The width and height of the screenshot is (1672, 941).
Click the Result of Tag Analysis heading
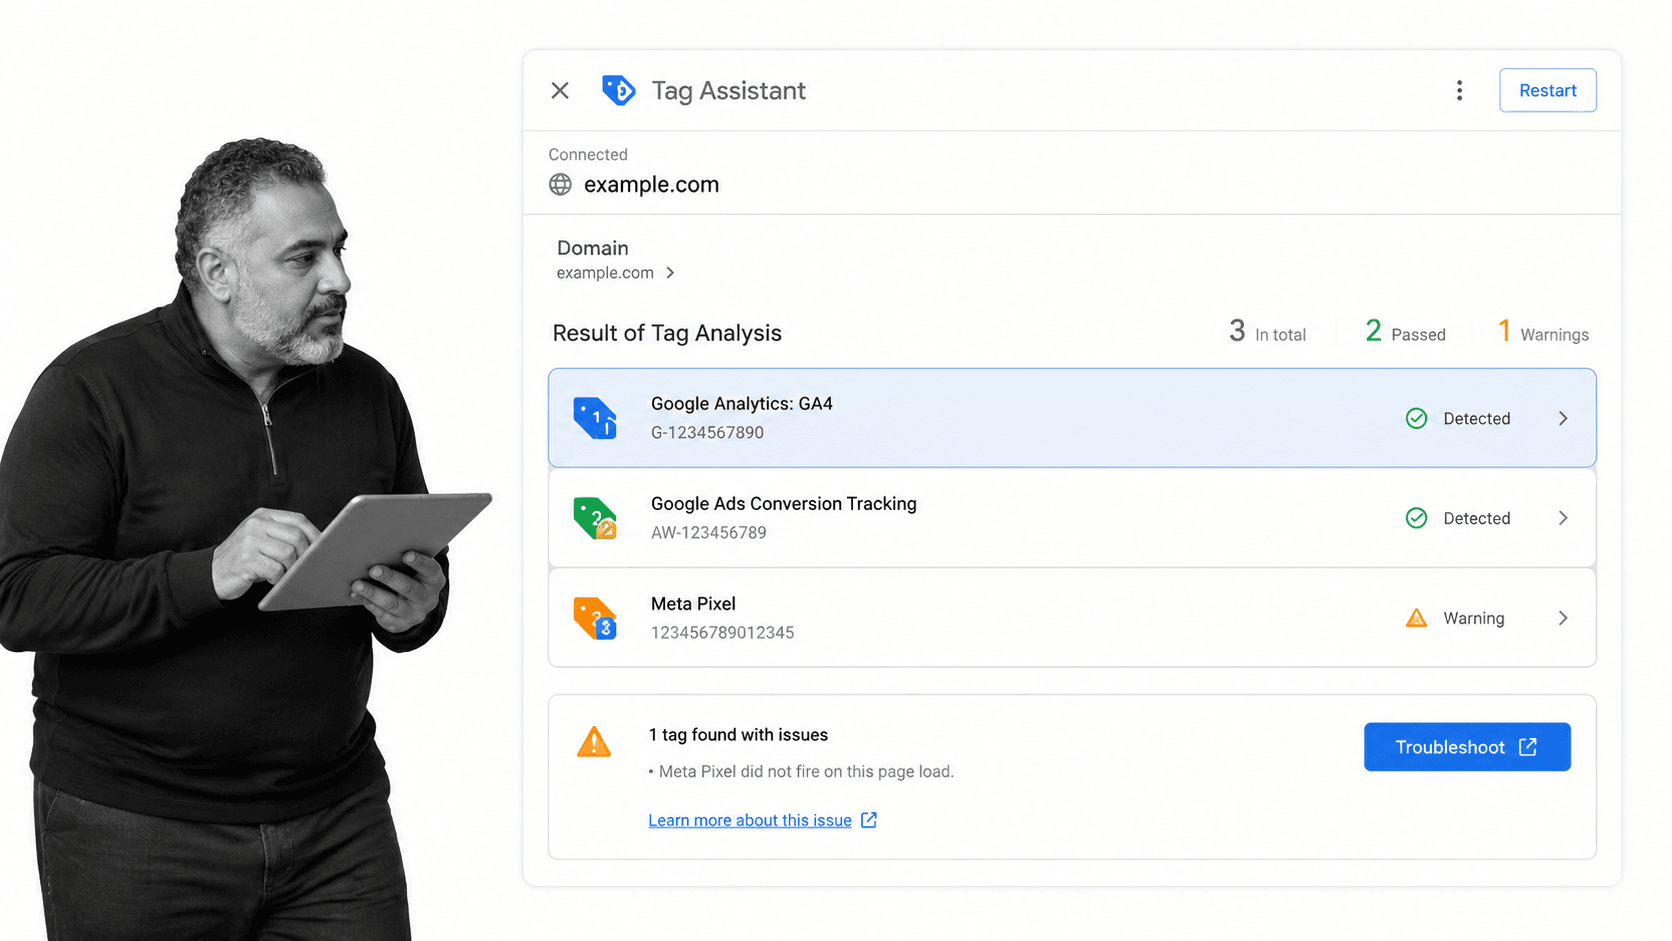coord(667,333)
